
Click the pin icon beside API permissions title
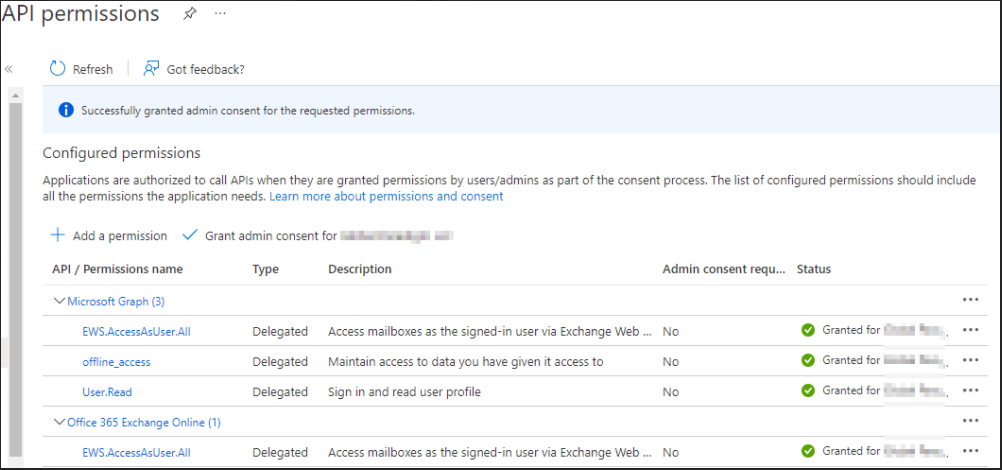coord(190,14)
